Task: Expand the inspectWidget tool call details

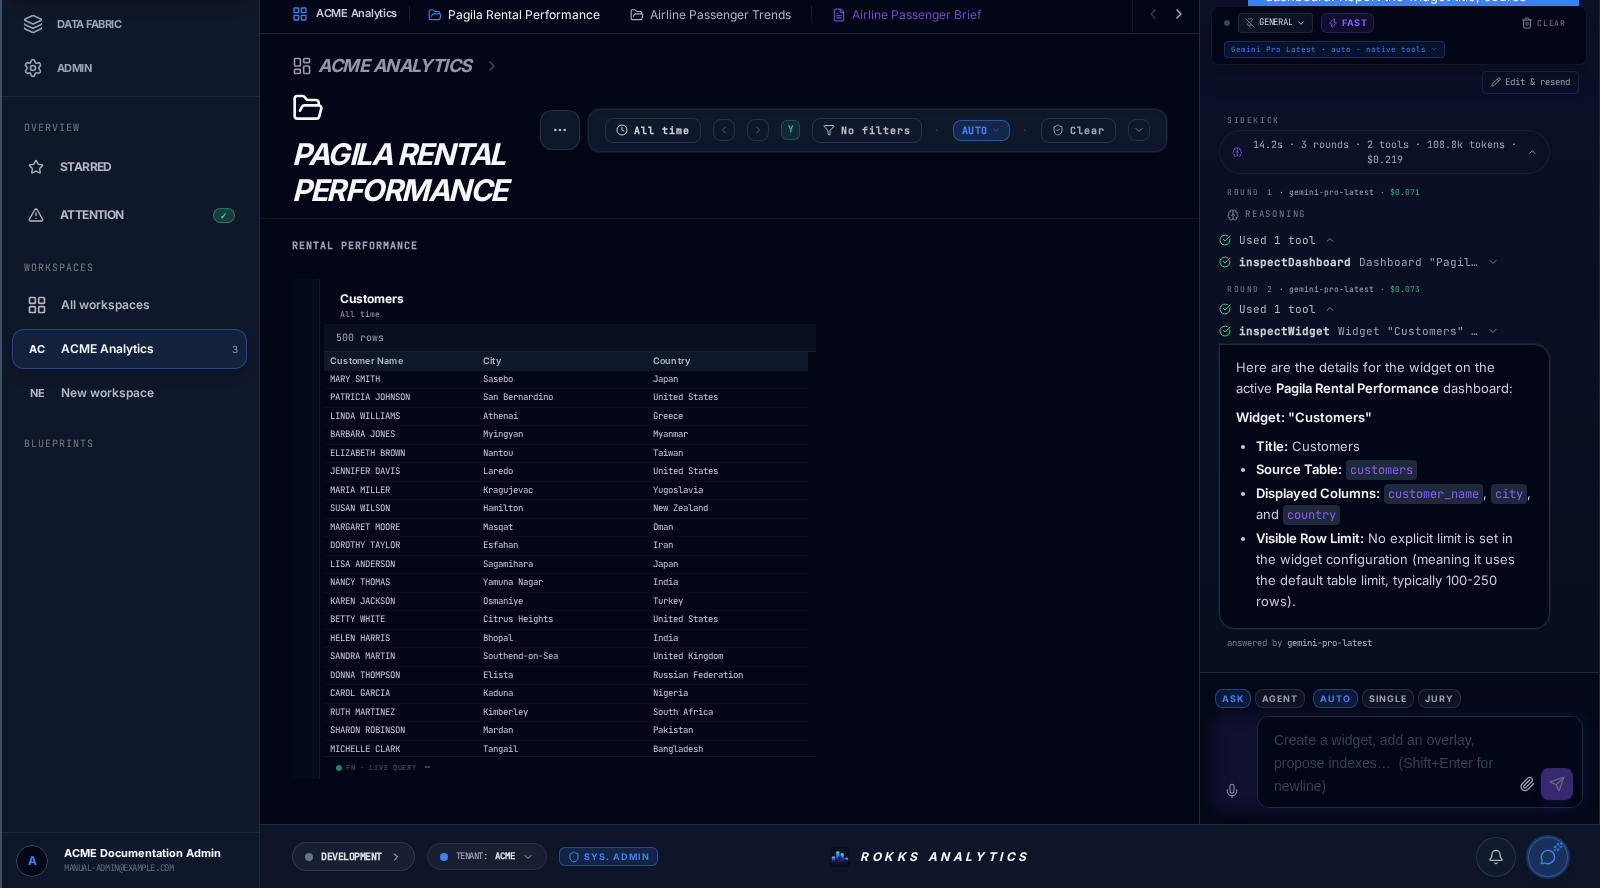Action: coord(1493,332)
